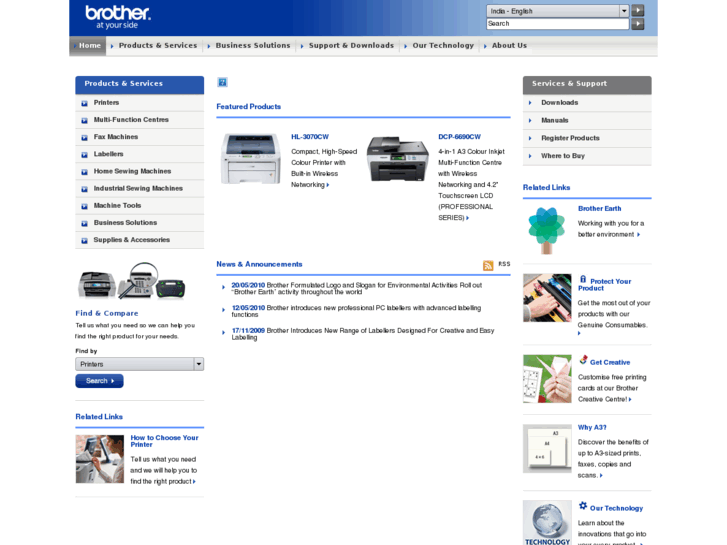Click the DCP-6690CW printer image
The image size is (727, 545).
coord(397,159)
